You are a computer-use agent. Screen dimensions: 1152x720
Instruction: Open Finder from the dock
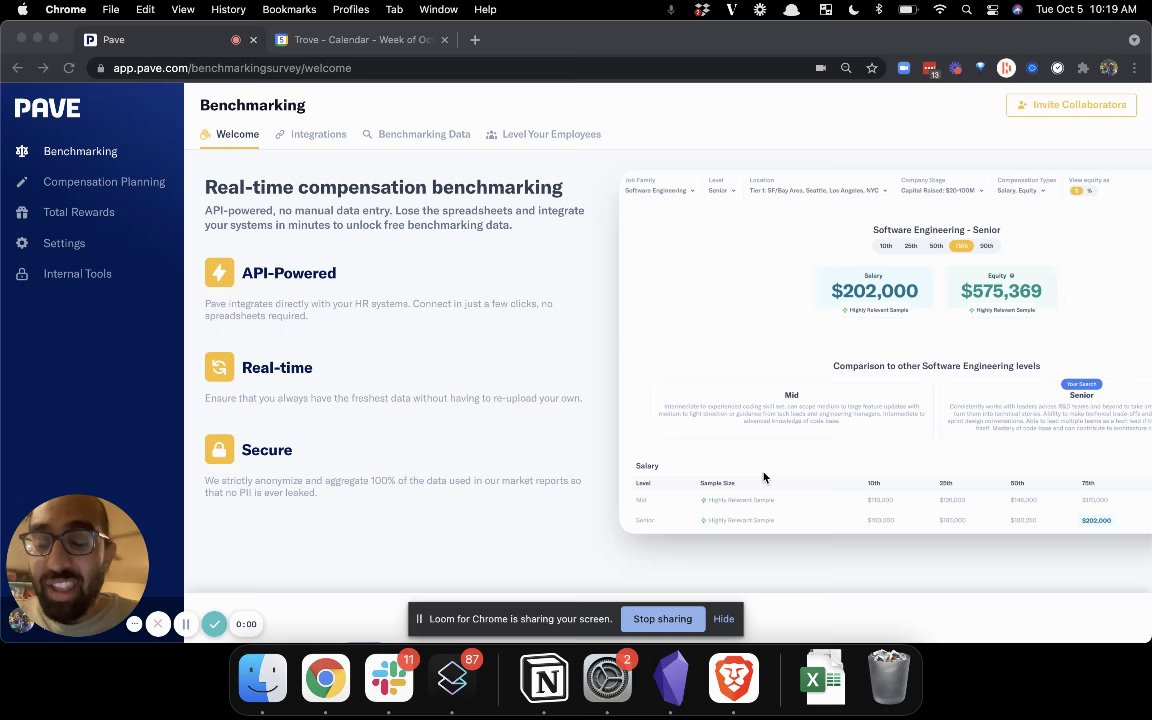click(262, 677)
